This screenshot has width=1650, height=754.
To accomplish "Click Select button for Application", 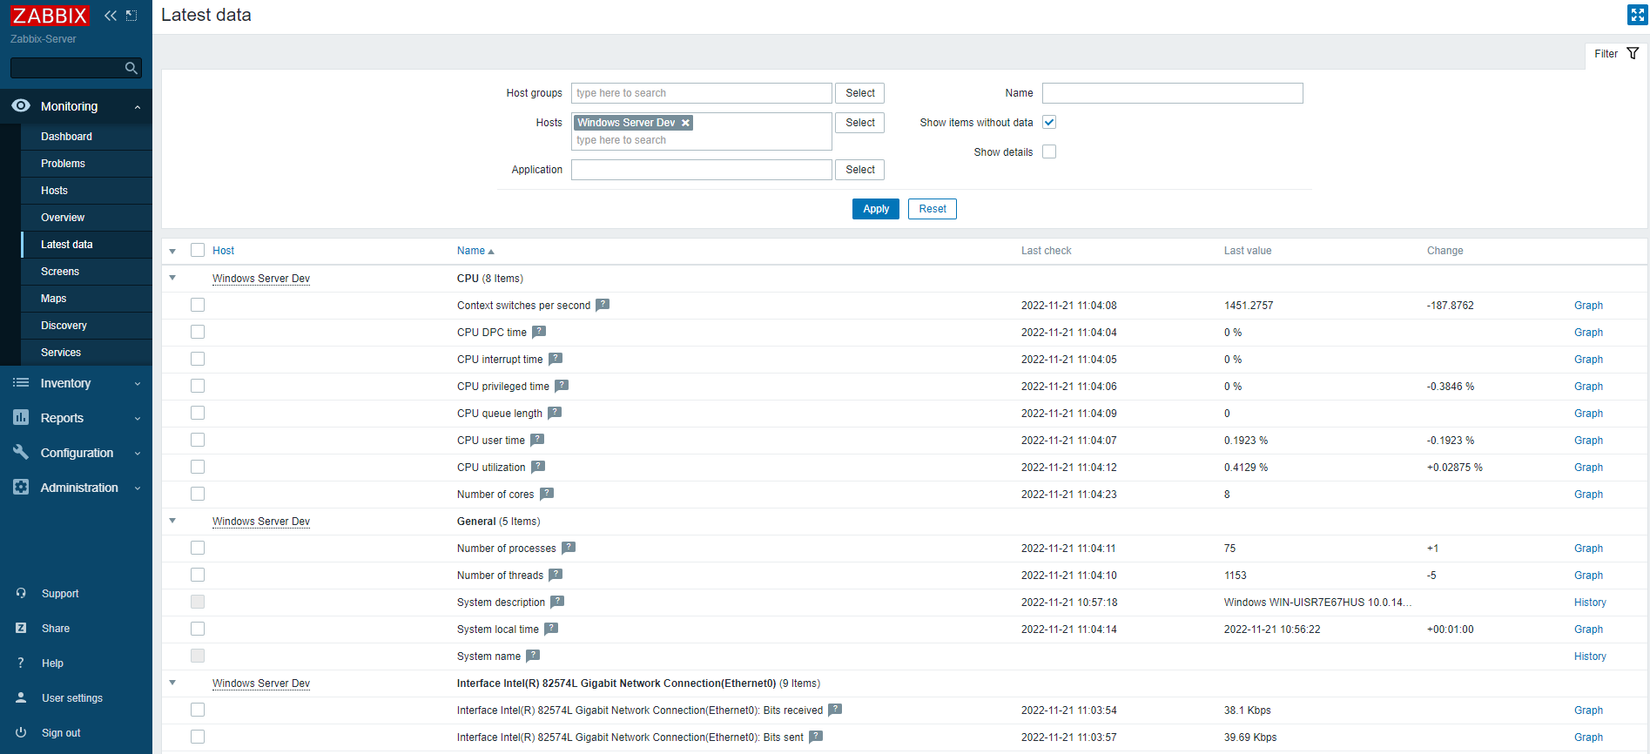I will tap(860, 170).
